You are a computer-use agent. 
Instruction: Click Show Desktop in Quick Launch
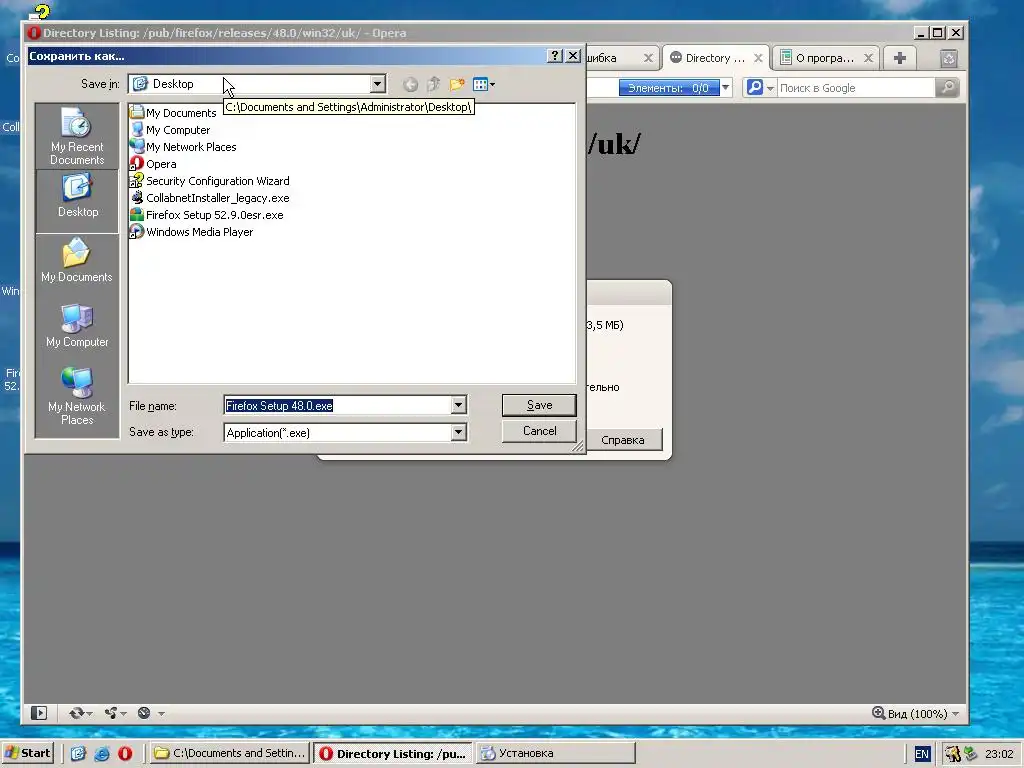pos(78,754)
